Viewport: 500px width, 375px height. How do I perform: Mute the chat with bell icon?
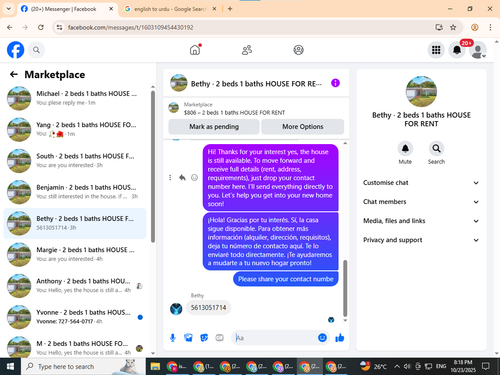tap(405, 149)
